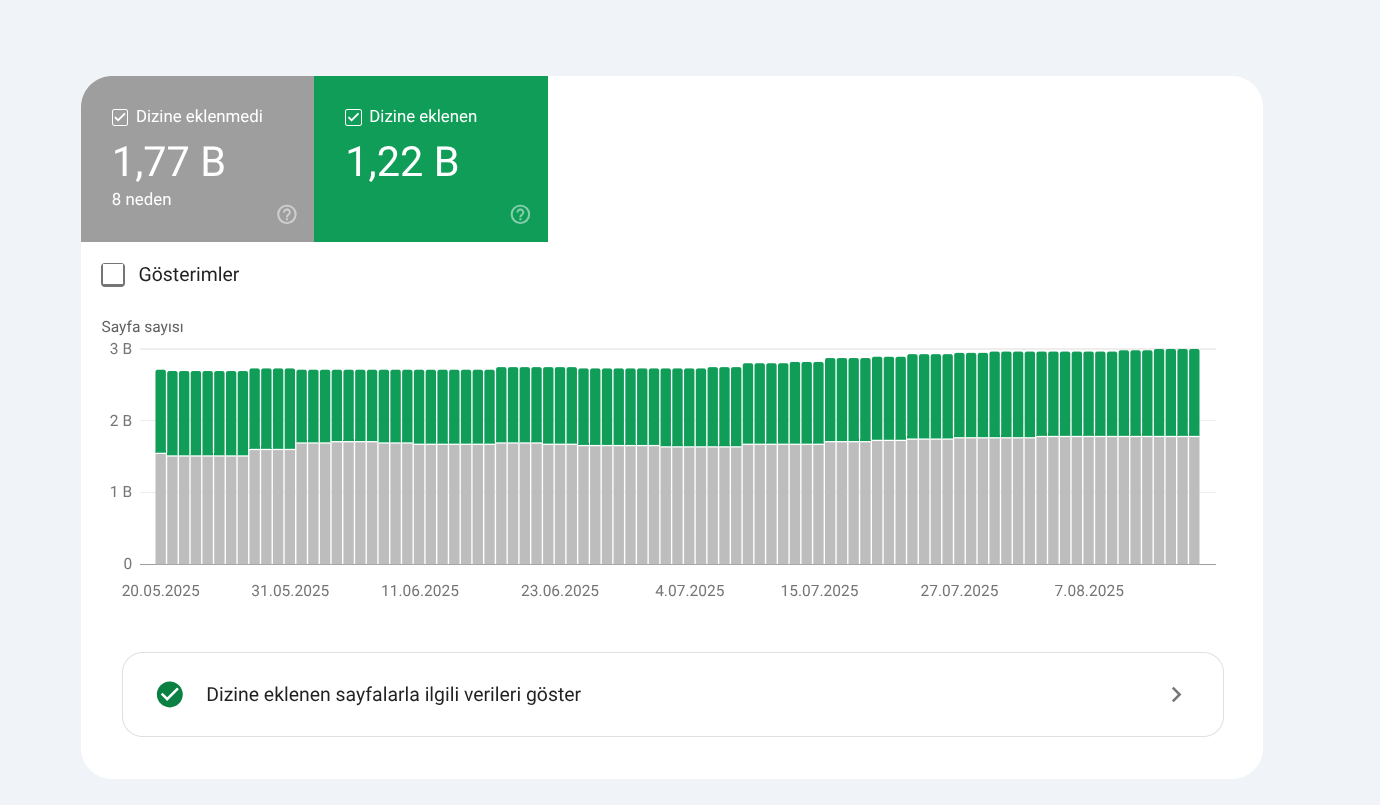Click the 23.06.2025 date axis label
The height and width of the screenshot is (805, 1380).
tap(560, 591)
